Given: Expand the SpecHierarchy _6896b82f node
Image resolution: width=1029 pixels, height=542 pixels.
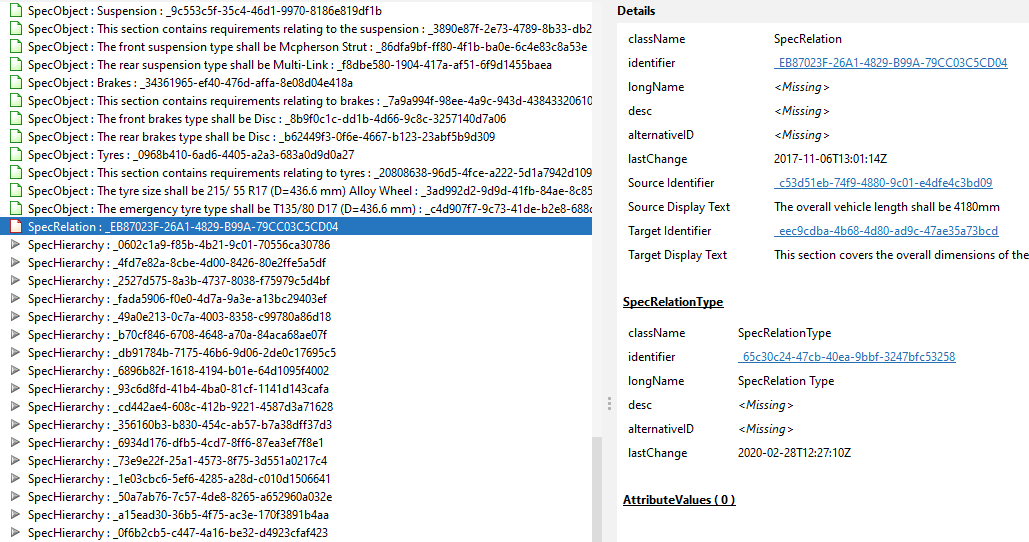Looking at the screenshot, I should click(x=15, y=371).
